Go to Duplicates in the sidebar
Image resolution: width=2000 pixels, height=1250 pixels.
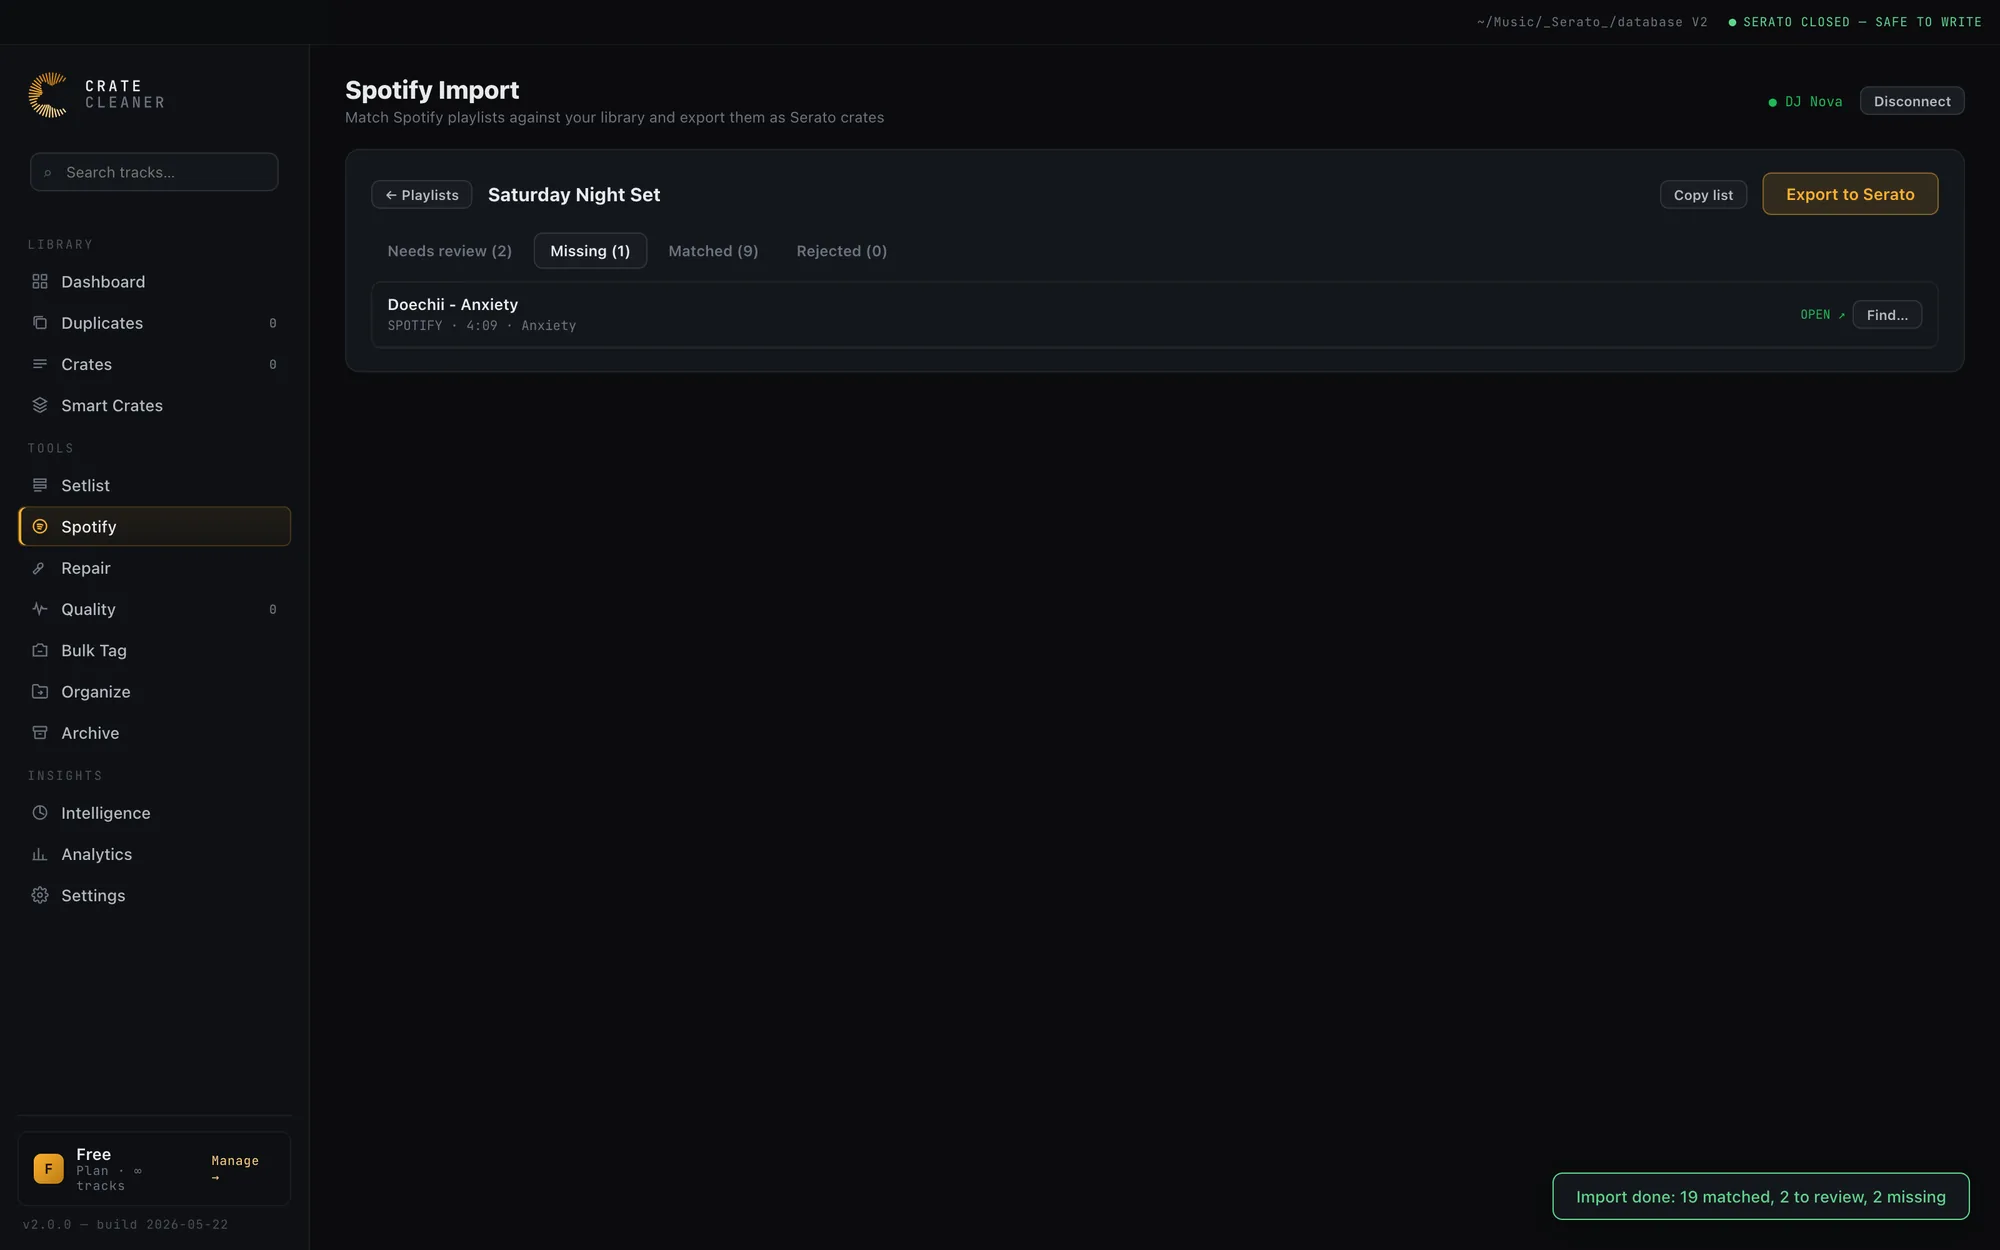[x=155, y=323]
